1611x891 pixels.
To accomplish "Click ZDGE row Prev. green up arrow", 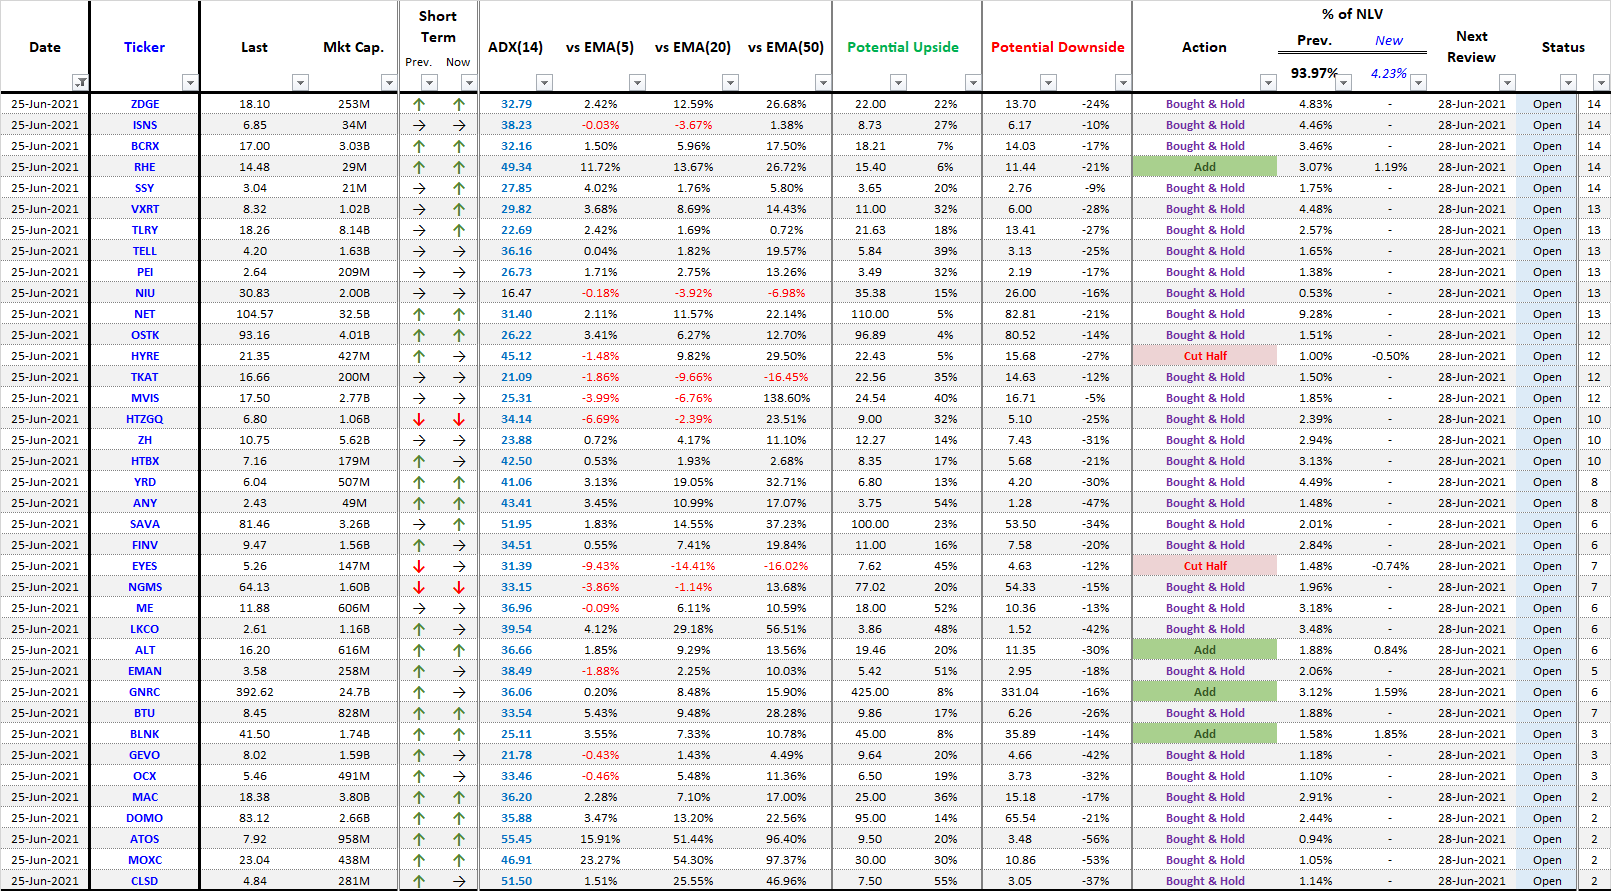I will click(x=419, y=104).
